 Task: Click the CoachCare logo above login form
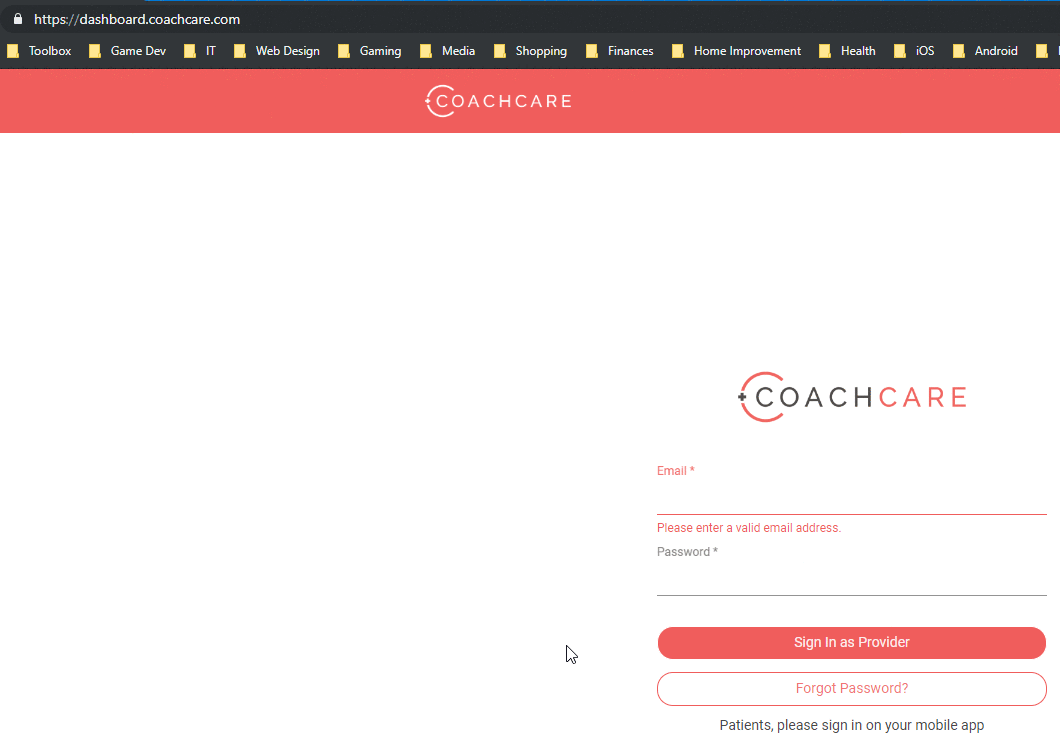click(852, 397)
